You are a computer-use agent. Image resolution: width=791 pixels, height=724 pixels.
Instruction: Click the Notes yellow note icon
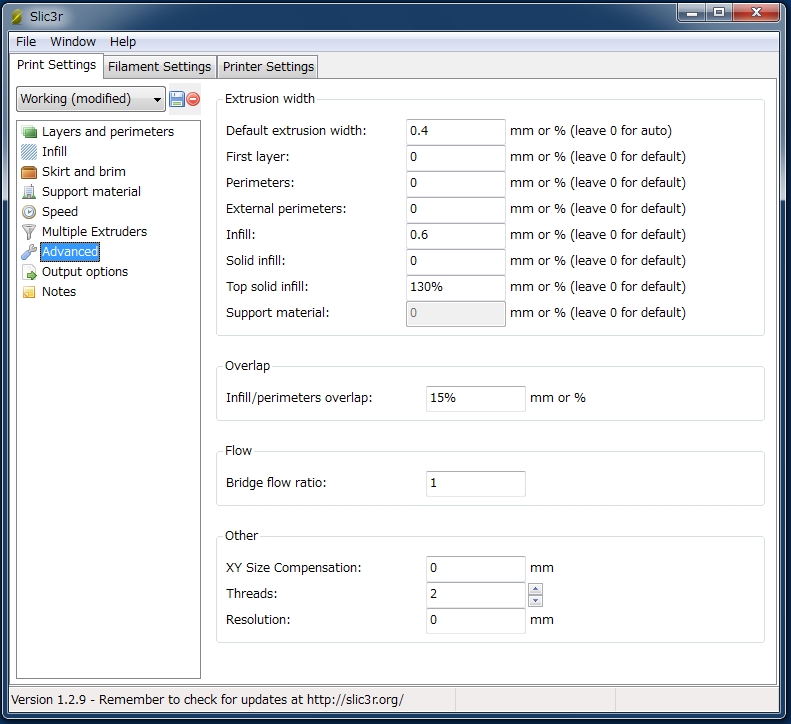coord(29,292)
